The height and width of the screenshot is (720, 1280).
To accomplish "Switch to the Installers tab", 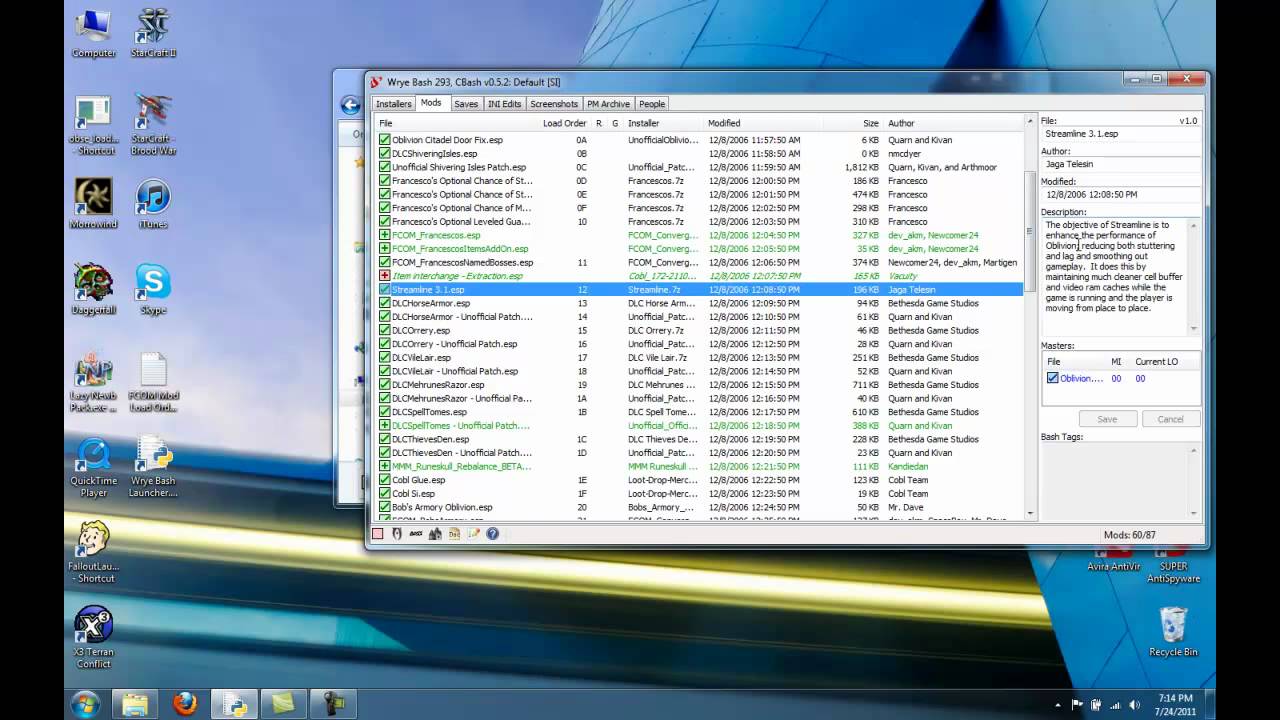I will pyautogui.click(x=393, y=104).
